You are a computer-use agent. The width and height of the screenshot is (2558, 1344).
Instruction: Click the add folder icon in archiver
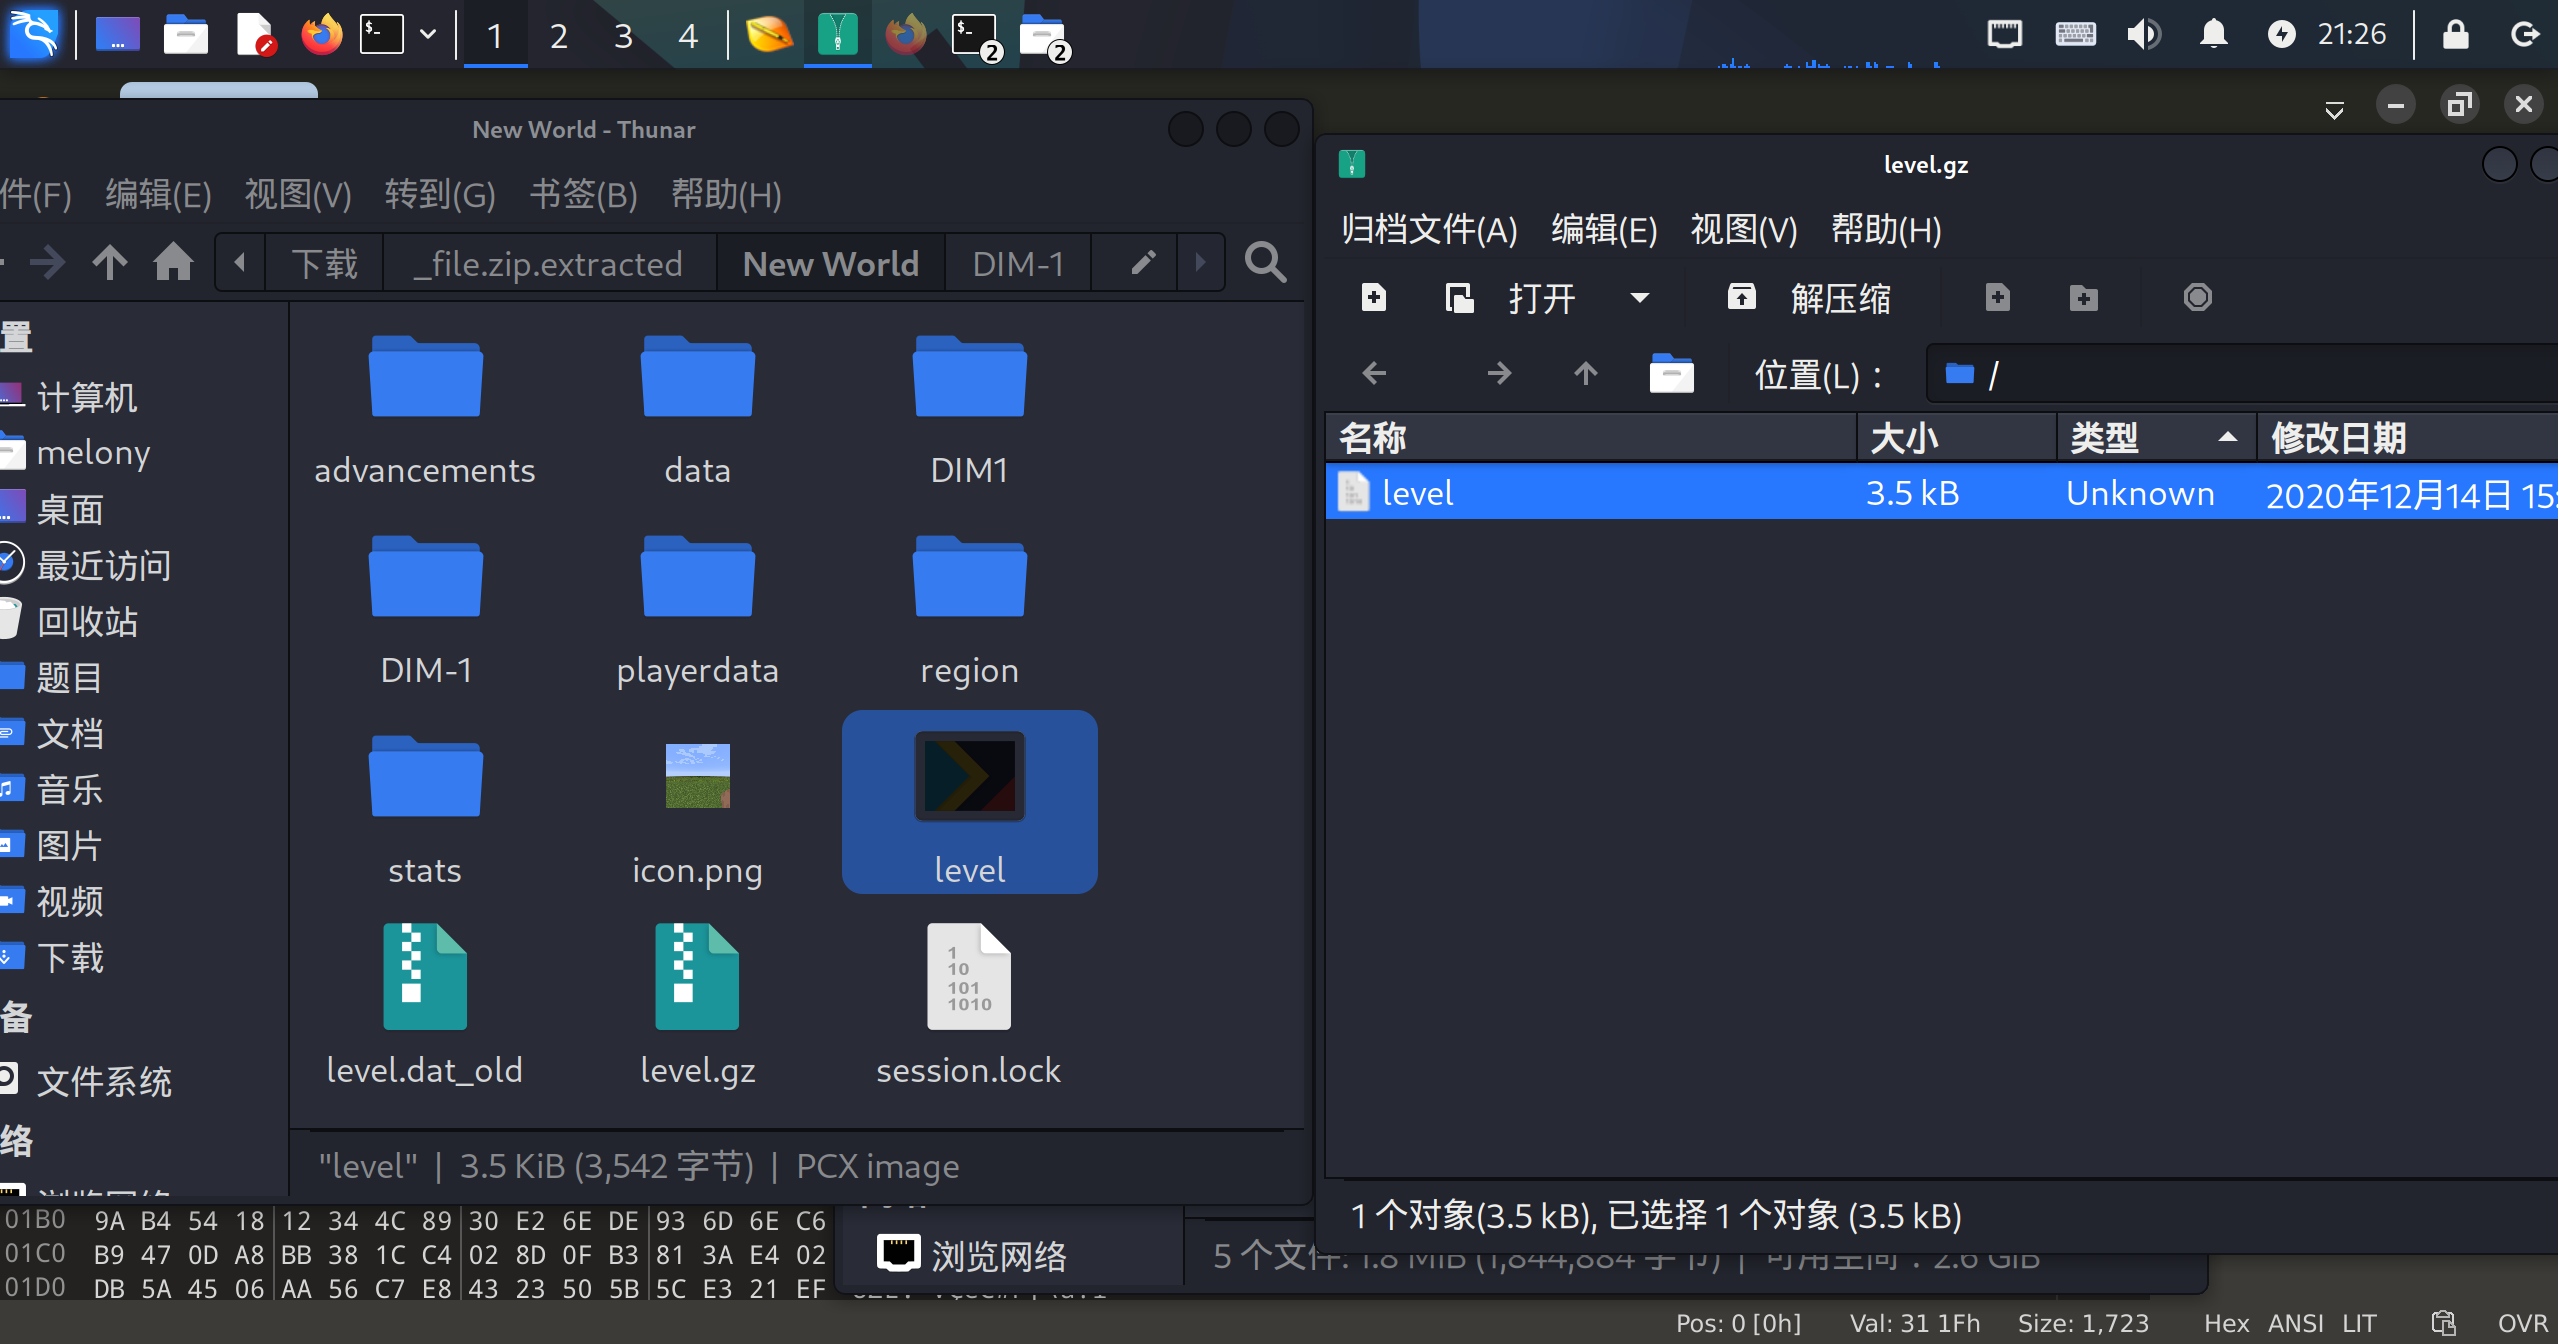[2083, 297]
